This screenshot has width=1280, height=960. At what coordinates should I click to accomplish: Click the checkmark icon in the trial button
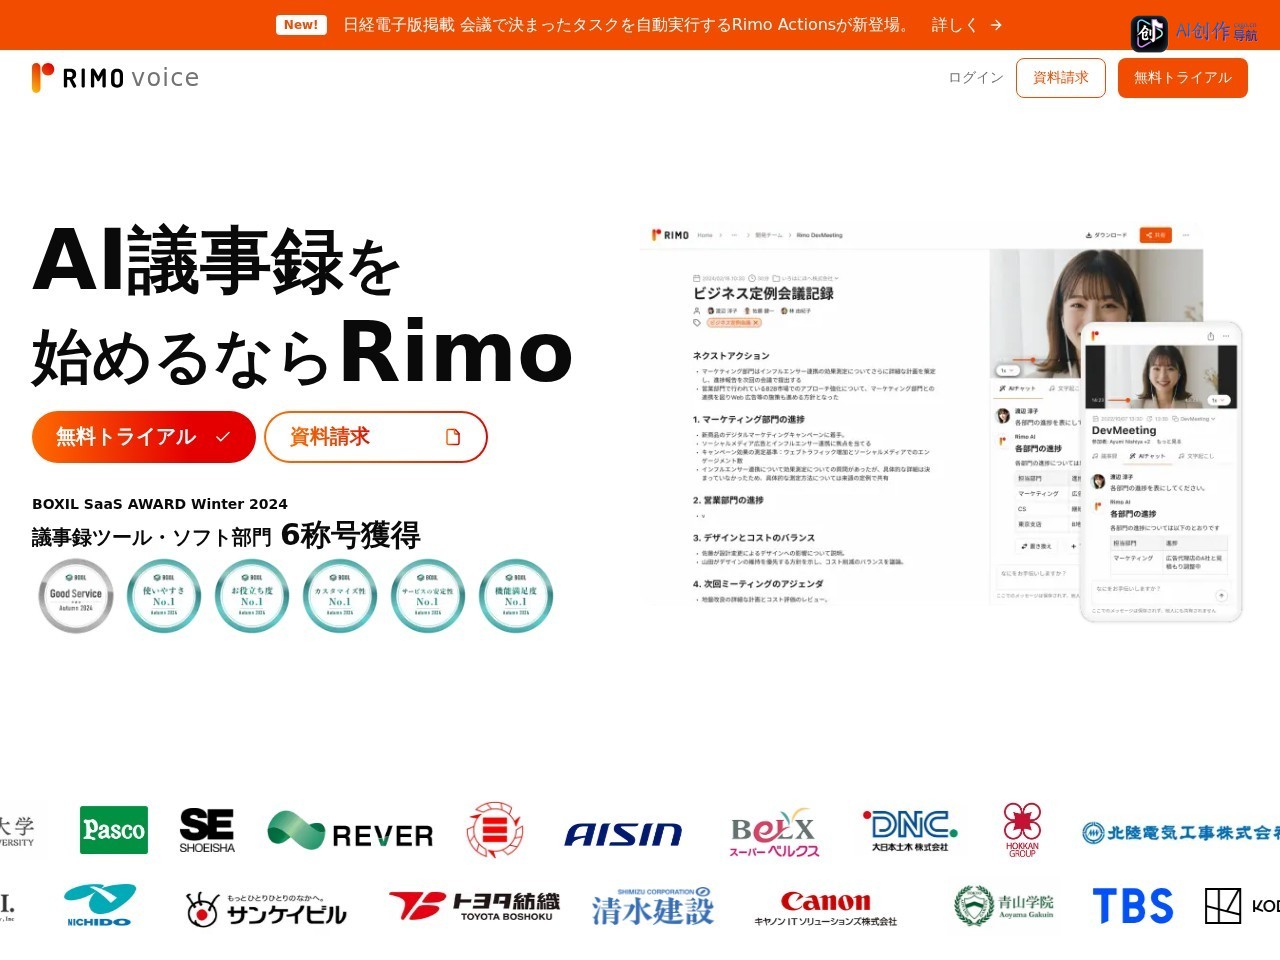click(223, 437)
